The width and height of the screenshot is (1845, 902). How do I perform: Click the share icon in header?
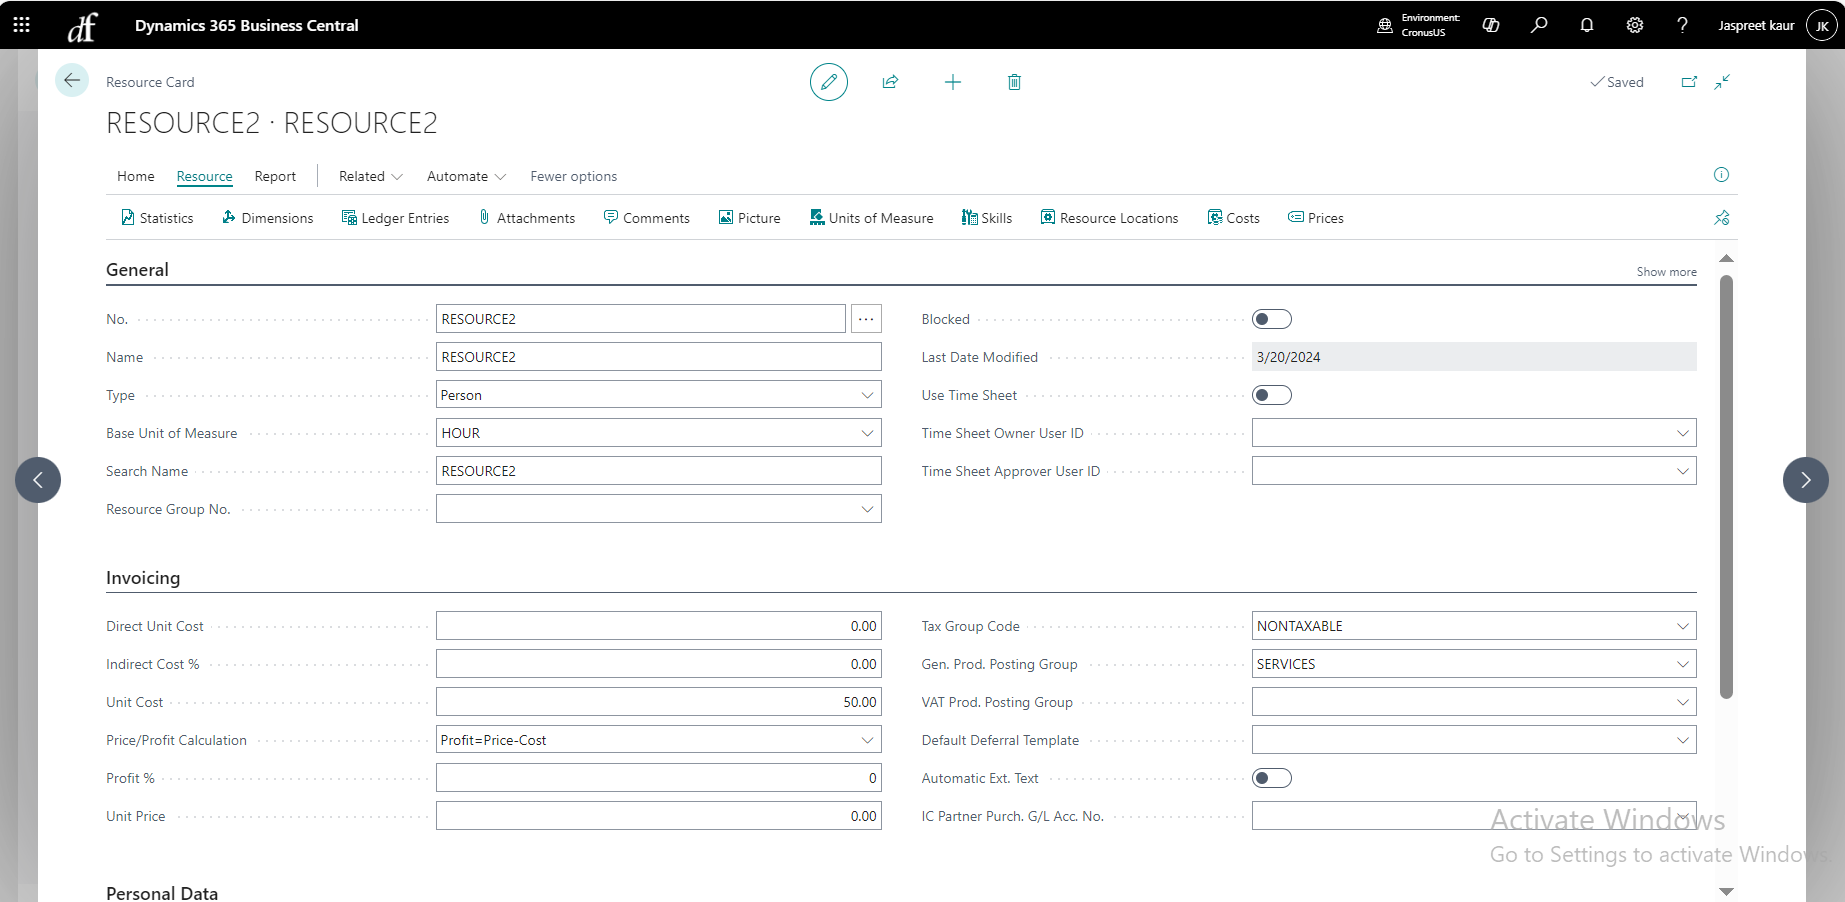tap(890, 82)
